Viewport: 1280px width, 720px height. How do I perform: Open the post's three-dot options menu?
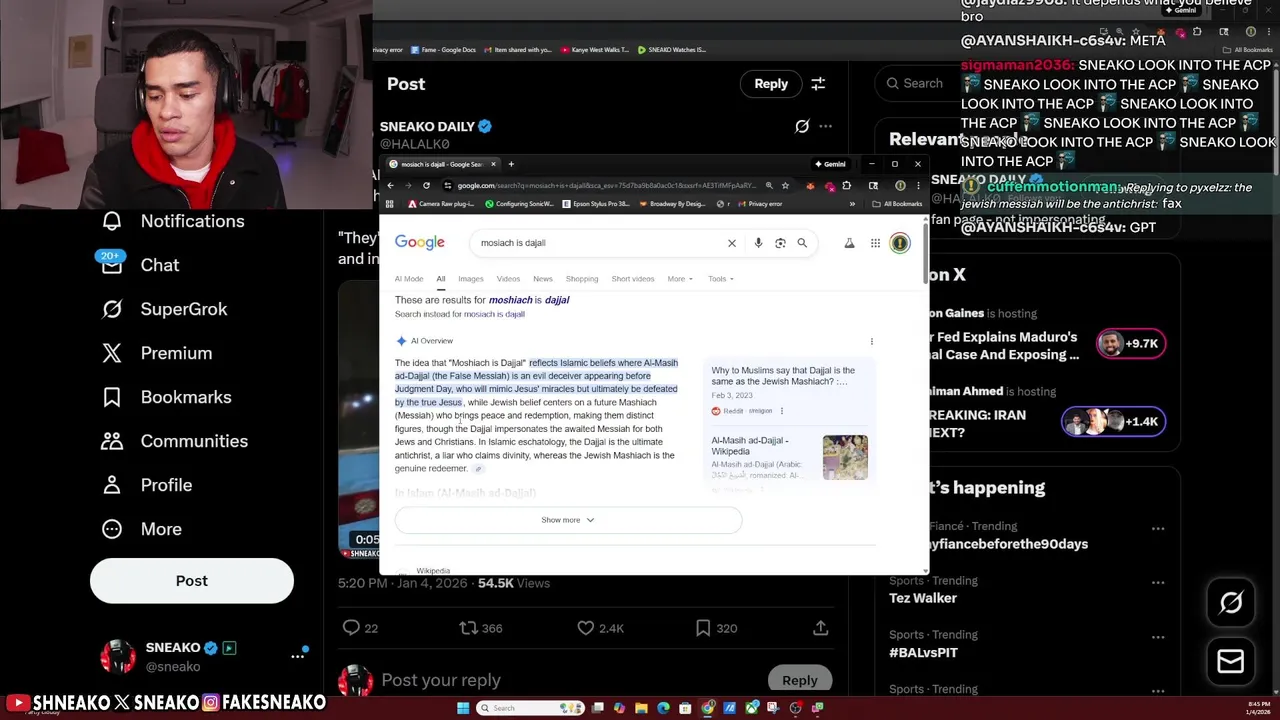(825, 126)
